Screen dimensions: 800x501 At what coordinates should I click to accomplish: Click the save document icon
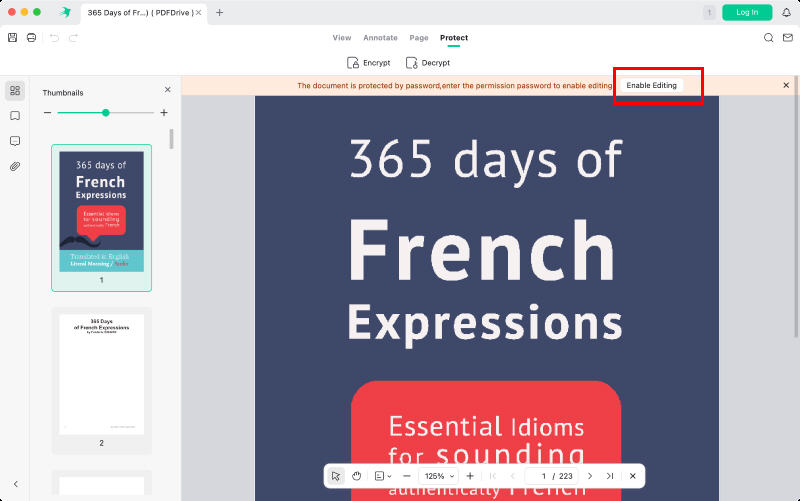coord(13,38)
